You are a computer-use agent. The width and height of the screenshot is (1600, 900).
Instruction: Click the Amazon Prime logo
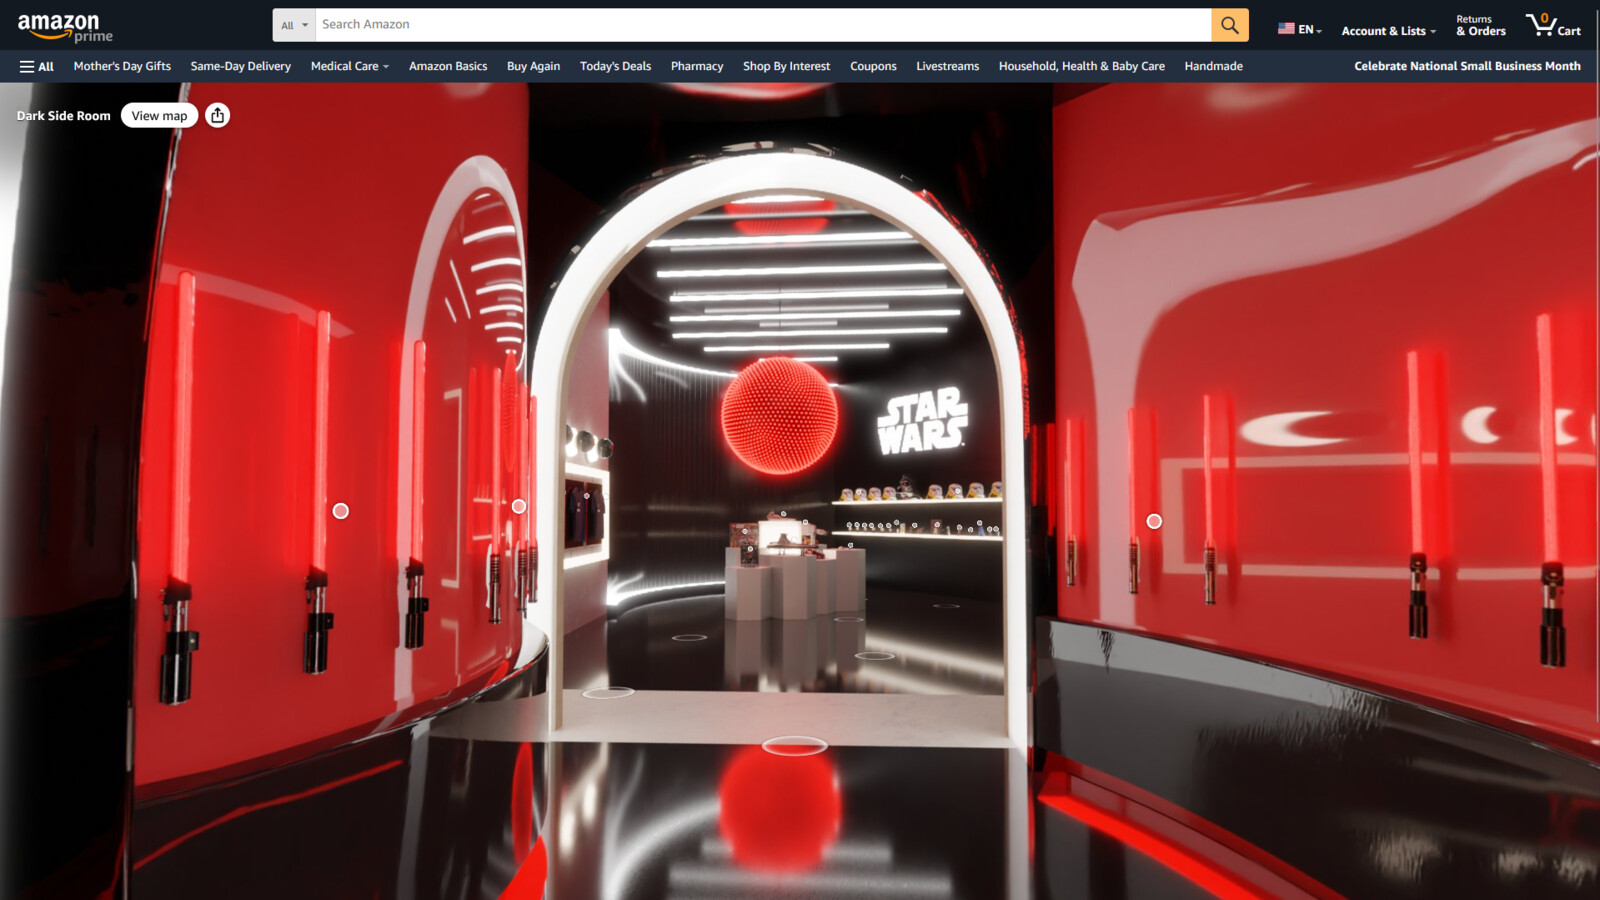(65, 27)
